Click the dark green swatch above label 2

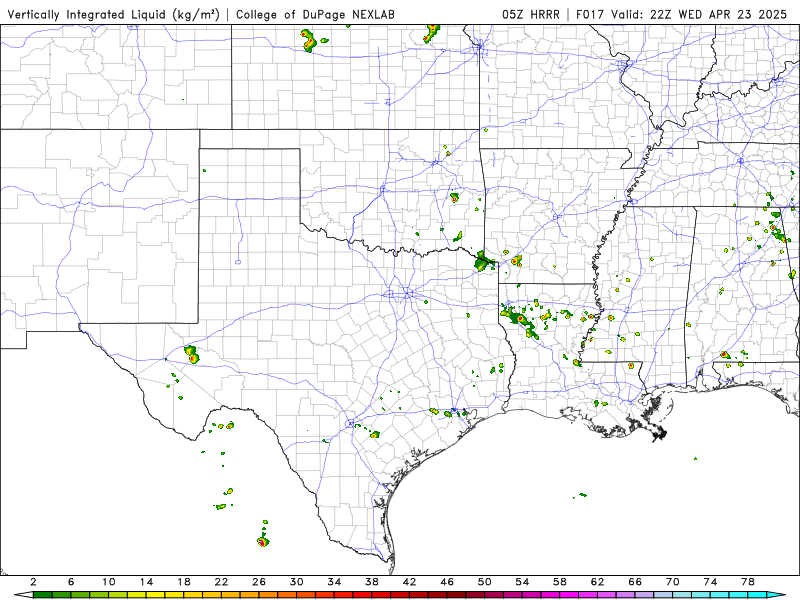tap(42, 595)
